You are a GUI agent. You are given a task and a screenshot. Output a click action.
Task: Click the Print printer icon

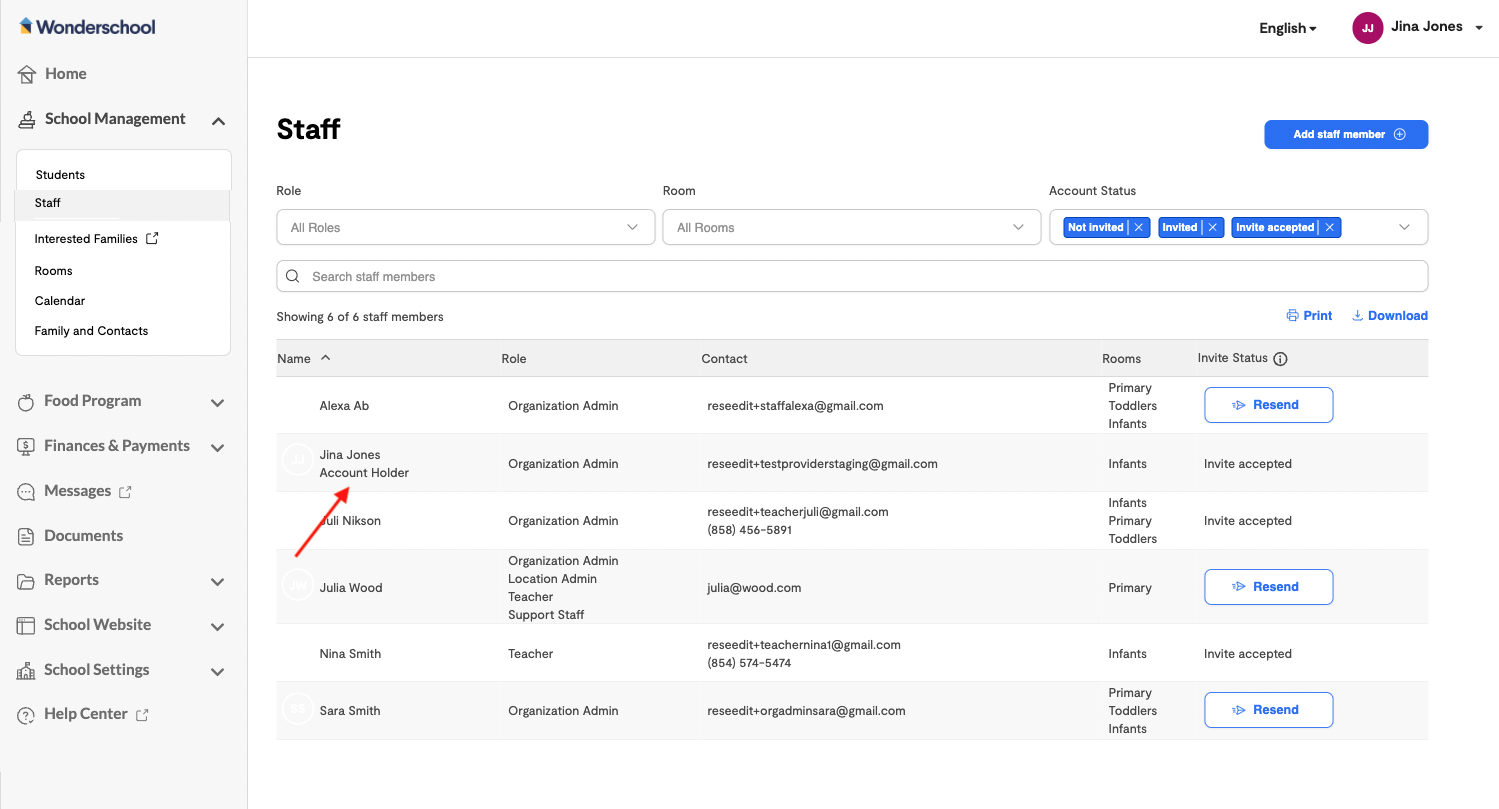tap(1292, 316)
